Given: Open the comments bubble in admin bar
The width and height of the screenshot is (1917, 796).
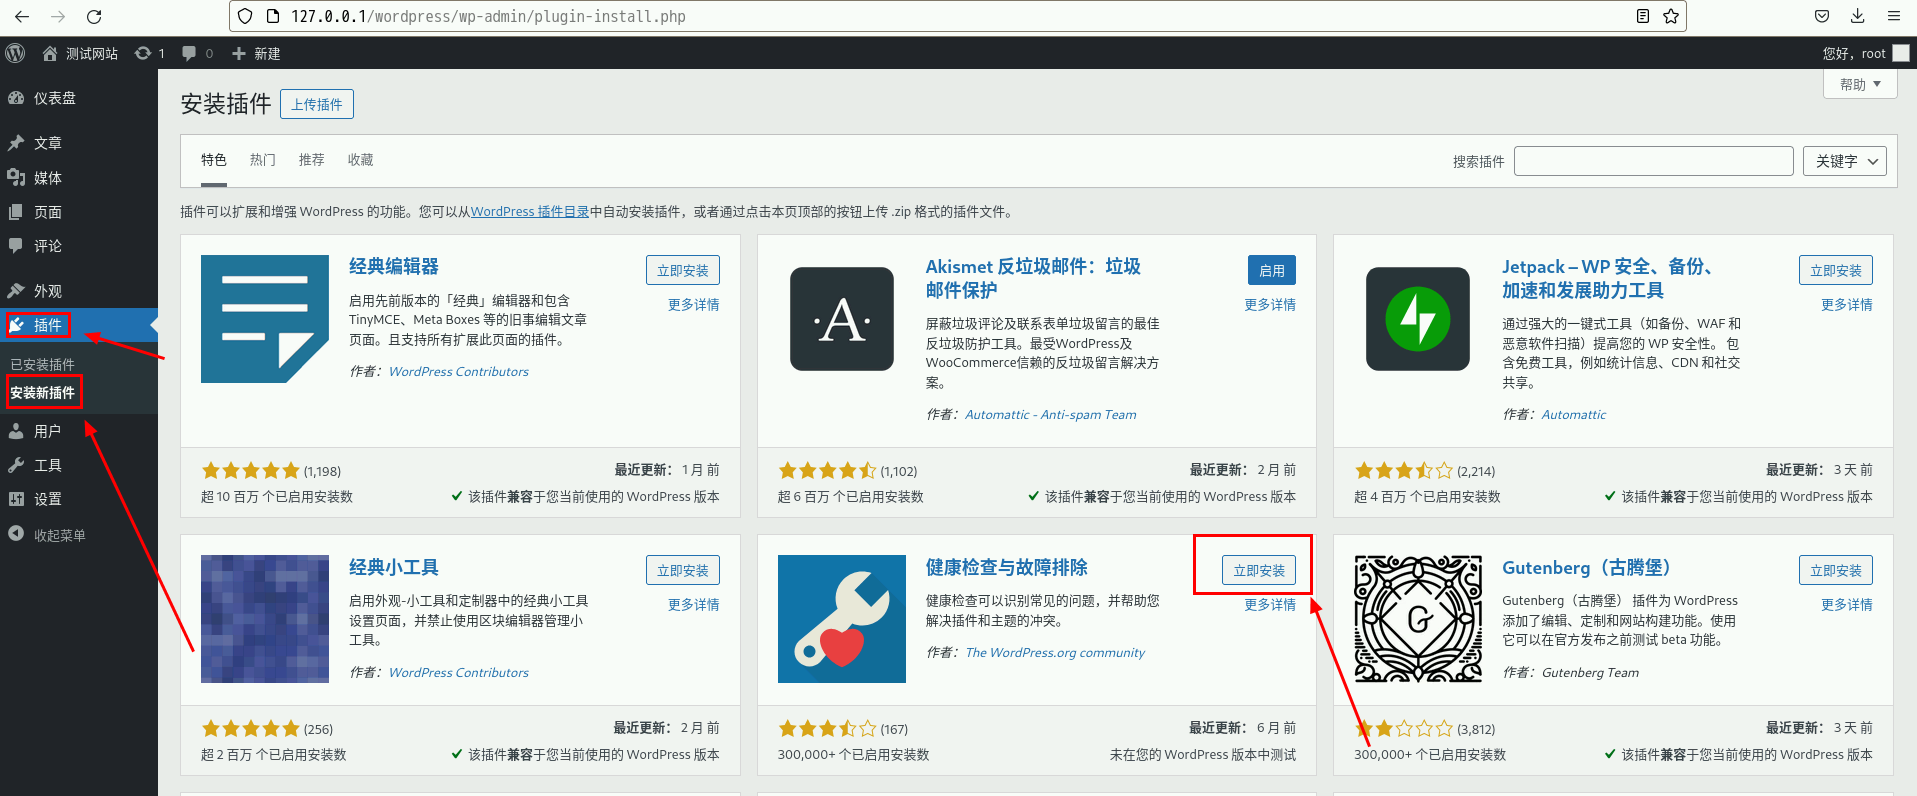Looking at the screenshot, I should 197,53.
